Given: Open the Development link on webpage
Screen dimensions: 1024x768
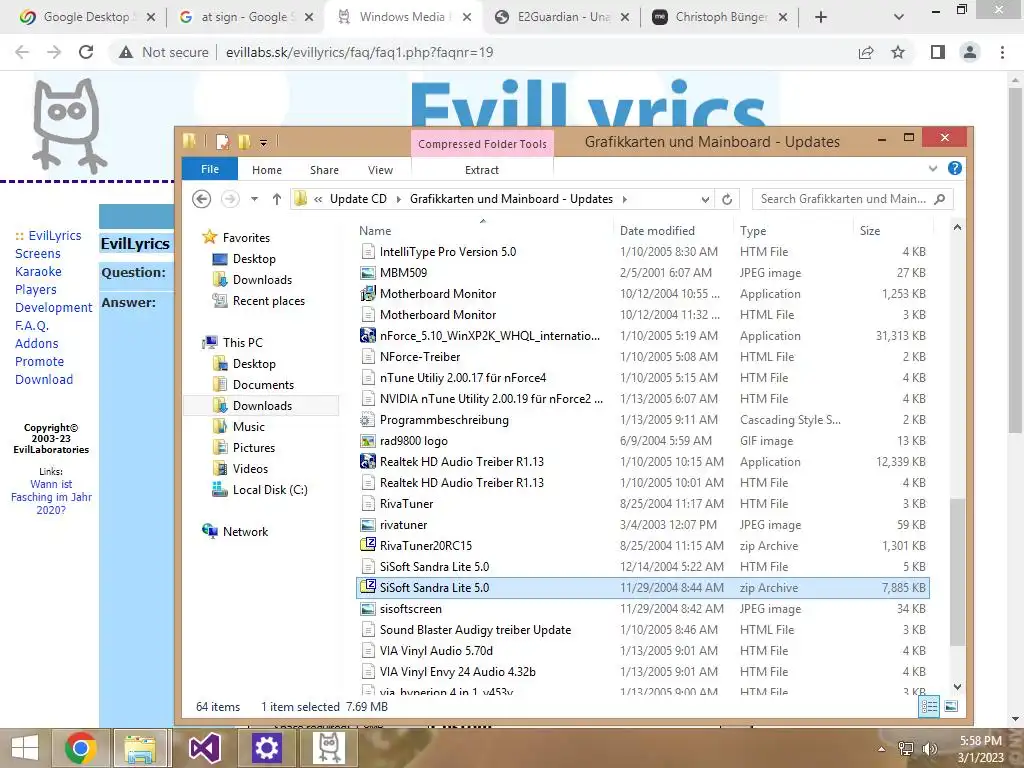Looking at the screenshot, I should pyautogui.click(x=54, y=308).
